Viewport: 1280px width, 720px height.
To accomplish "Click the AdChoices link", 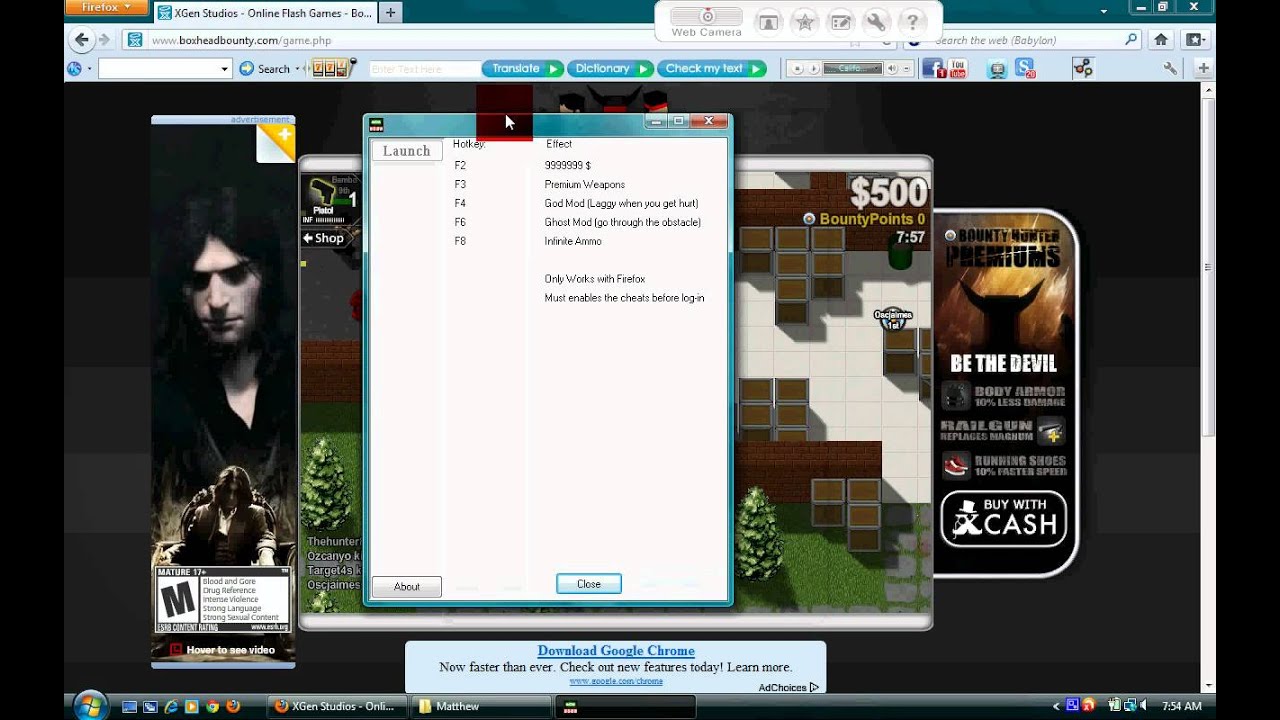I will click(x=788, y=687).
